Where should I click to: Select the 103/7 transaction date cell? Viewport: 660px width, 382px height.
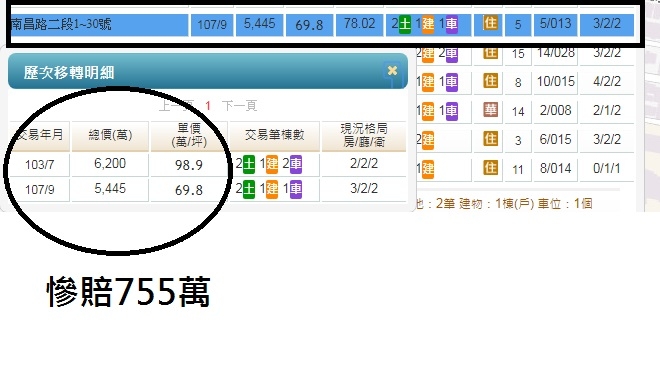coord(40,164)
